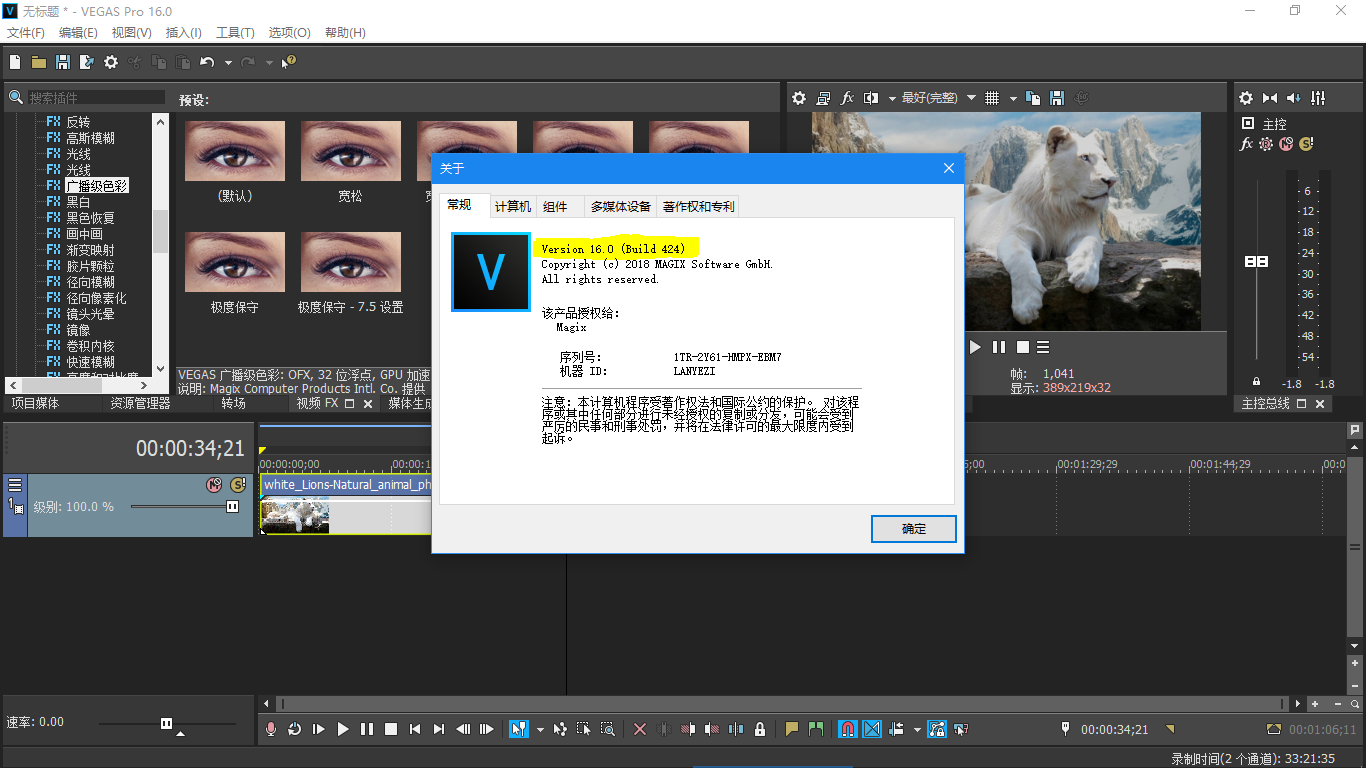Open master bus audio properties gear
This screenshot has width=1366, height=768.
point(1246,98)
